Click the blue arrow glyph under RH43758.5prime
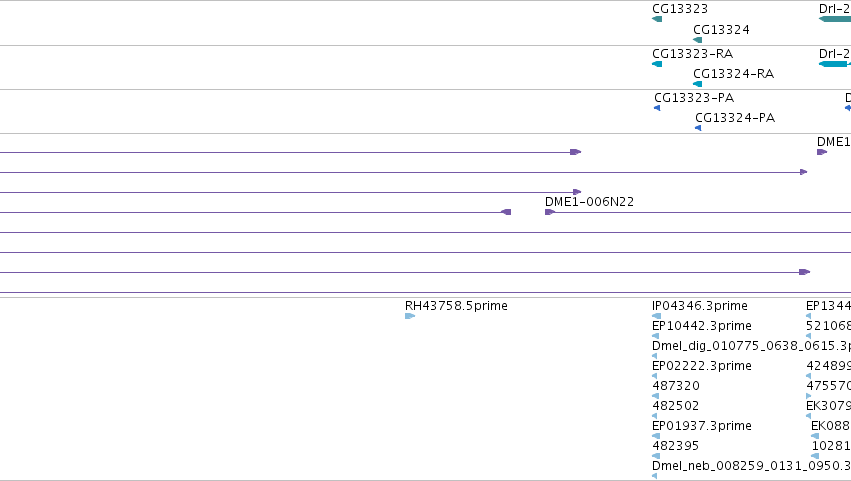 point(410,316)
